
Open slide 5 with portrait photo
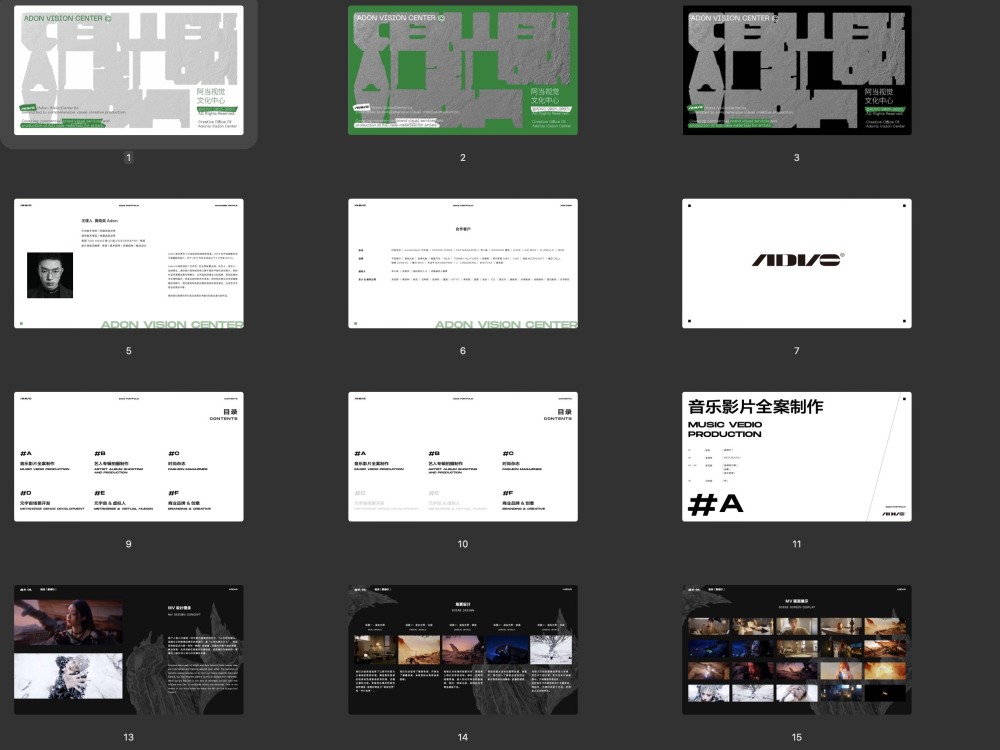point(129,263)
